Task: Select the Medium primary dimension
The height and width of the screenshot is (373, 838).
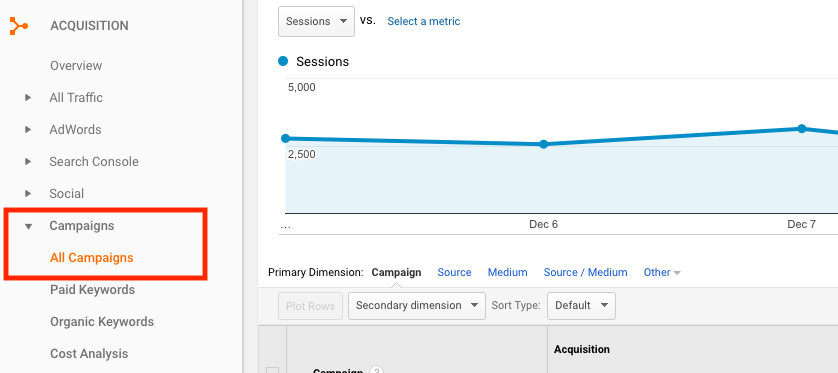Action: 508,273
